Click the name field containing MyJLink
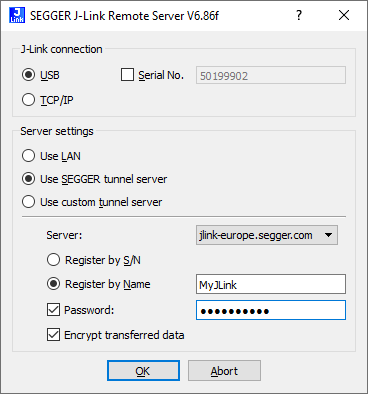The width and height of the screenshot is (368, 394). point(271,284)
